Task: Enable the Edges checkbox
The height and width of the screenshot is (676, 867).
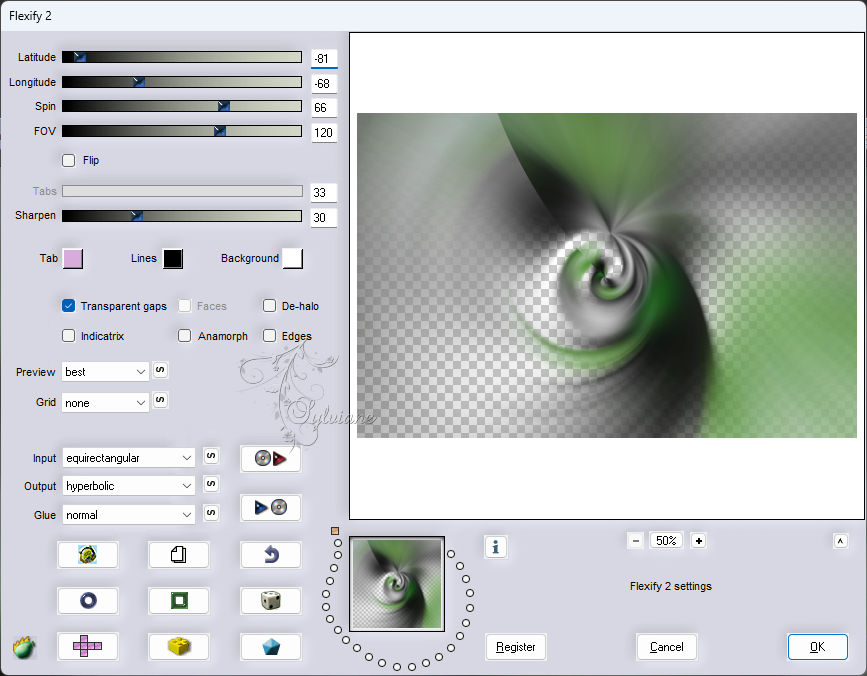Action: (269, 336)
